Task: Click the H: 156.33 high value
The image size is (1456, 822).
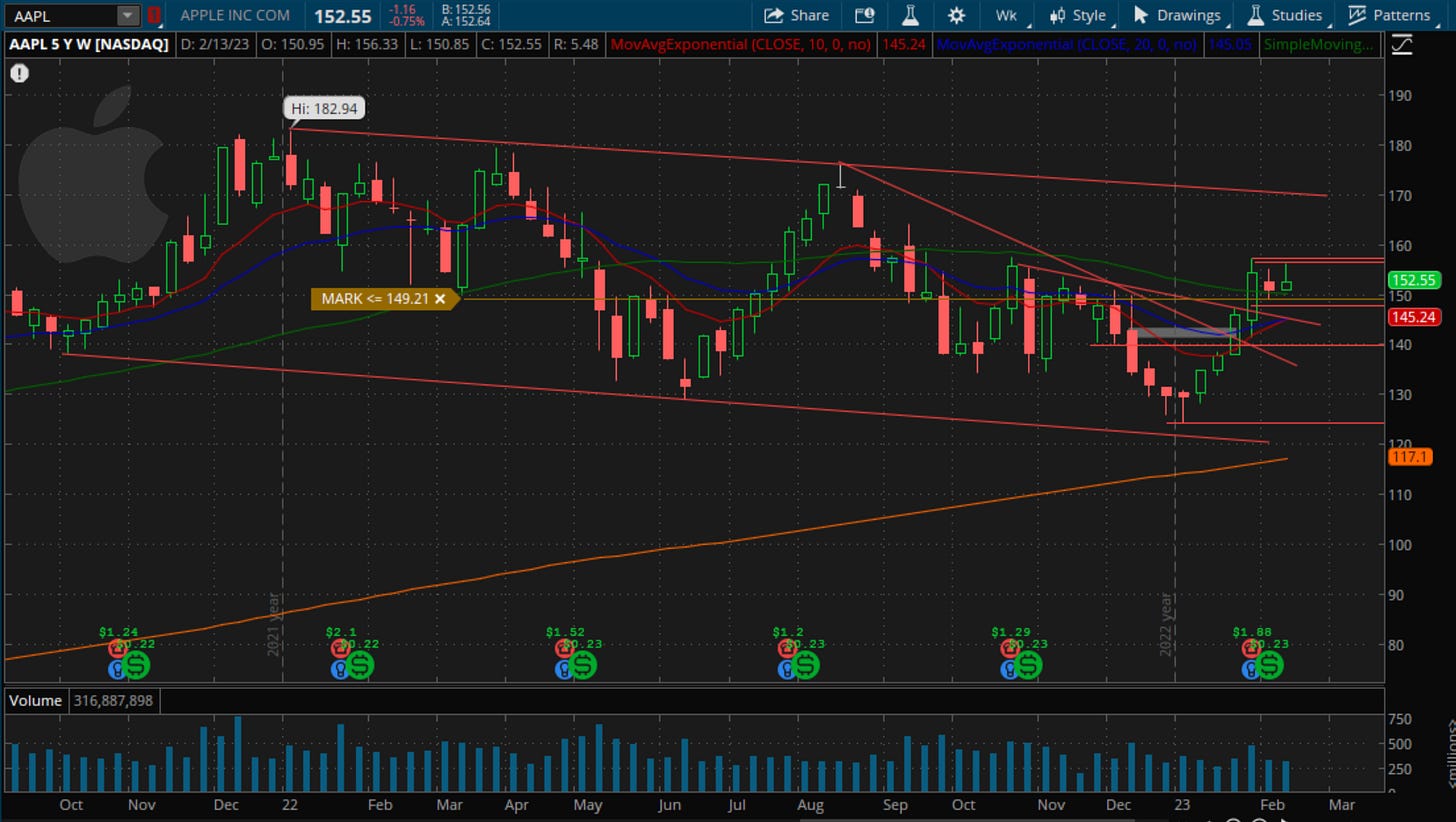Action: point(368,44)
